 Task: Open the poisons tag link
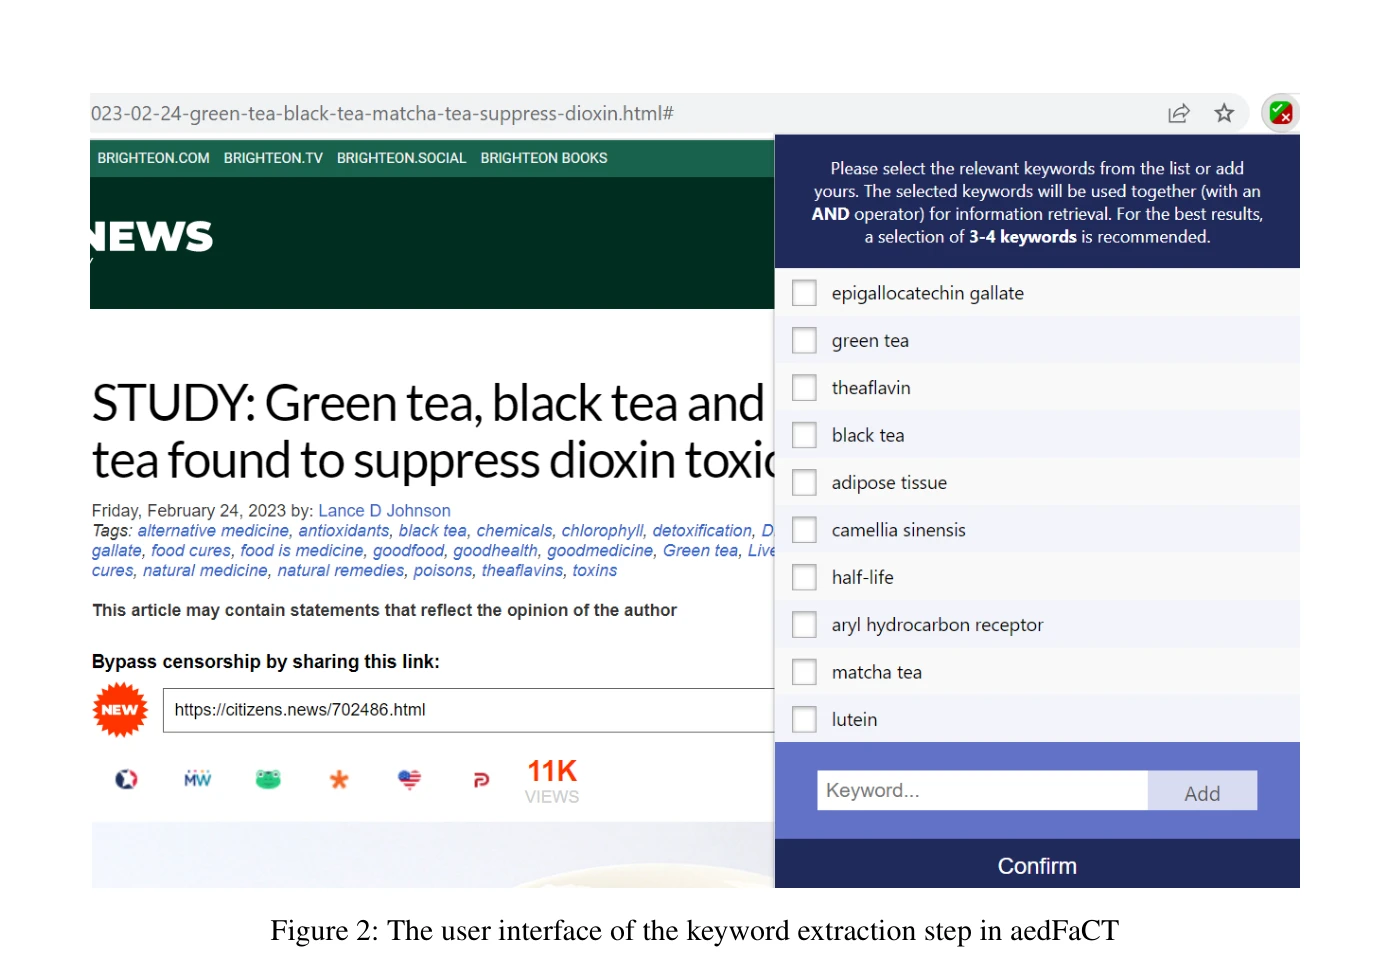[443, 571]
